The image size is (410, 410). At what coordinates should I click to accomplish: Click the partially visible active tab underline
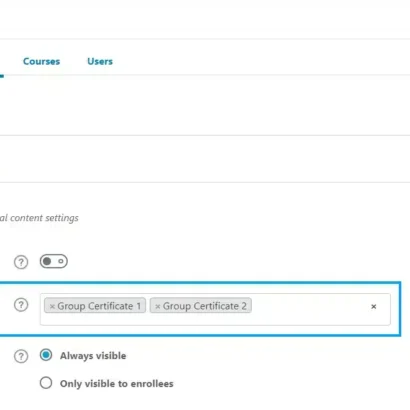point(2,76)
